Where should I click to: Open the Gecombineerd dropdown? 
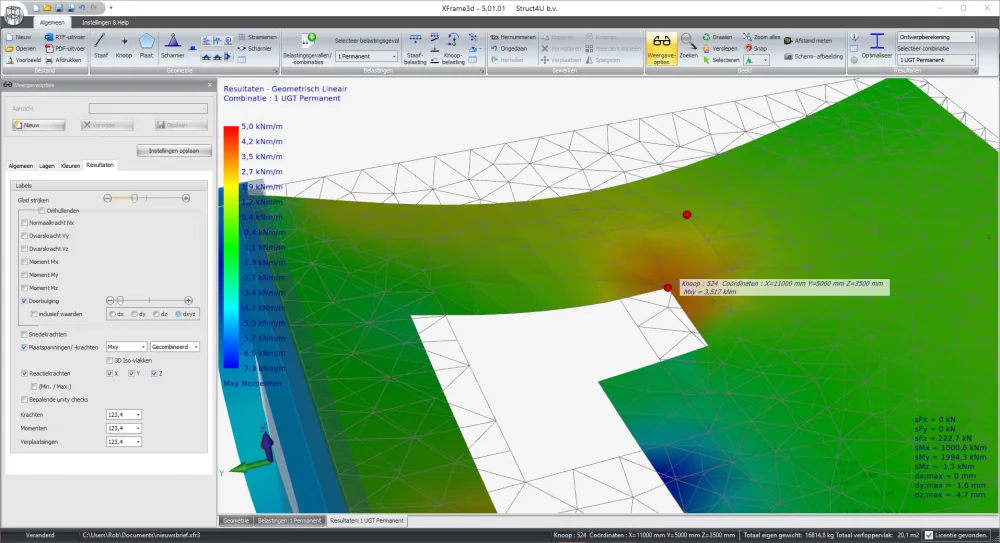click(x=175, y=346)
